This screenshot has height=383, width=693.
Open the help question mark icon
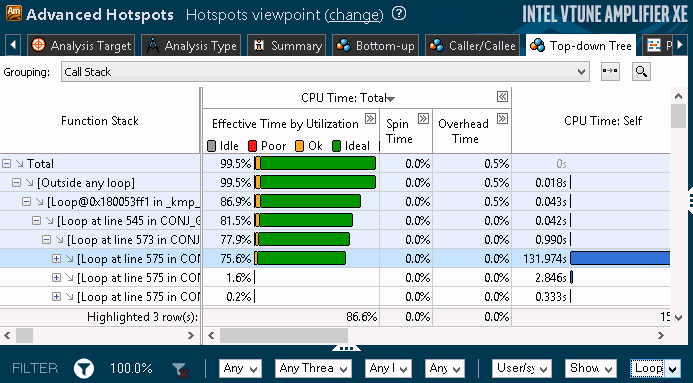tap(399, 14)
